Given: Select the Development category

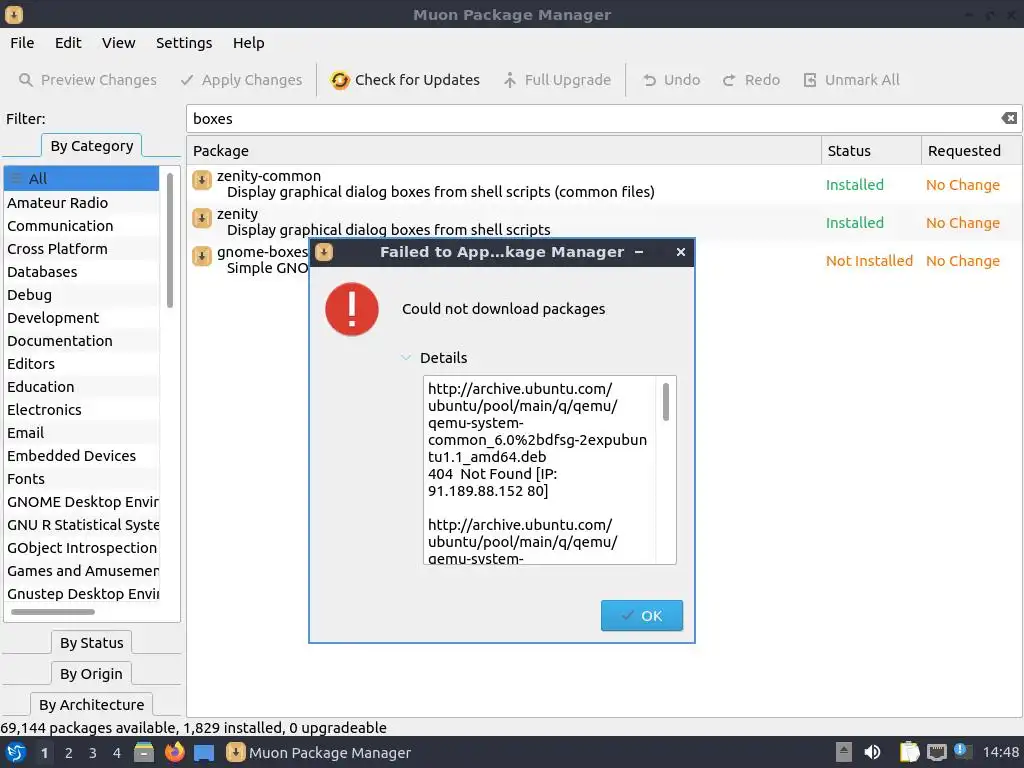Looking at the screenshot, I should [x=82, y=318].
